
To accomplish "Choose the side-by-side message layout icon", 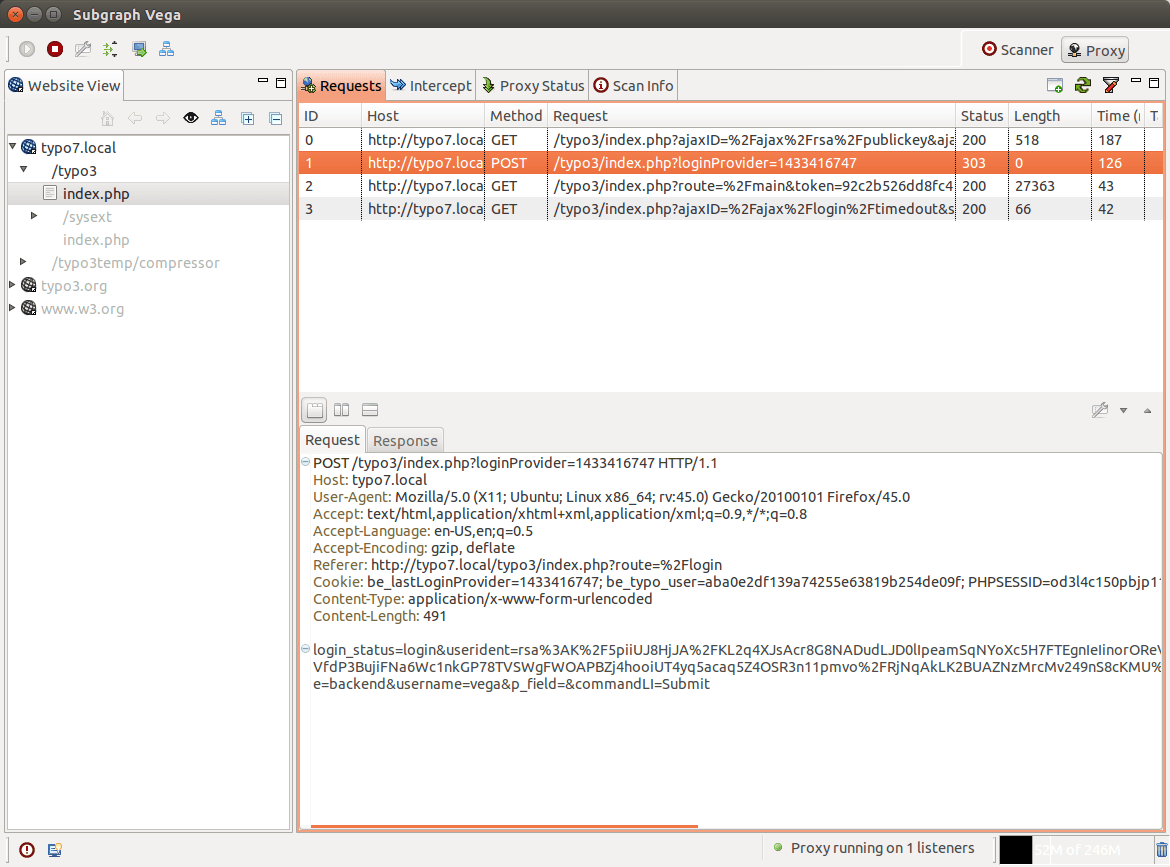I will (x=342, y=410).
